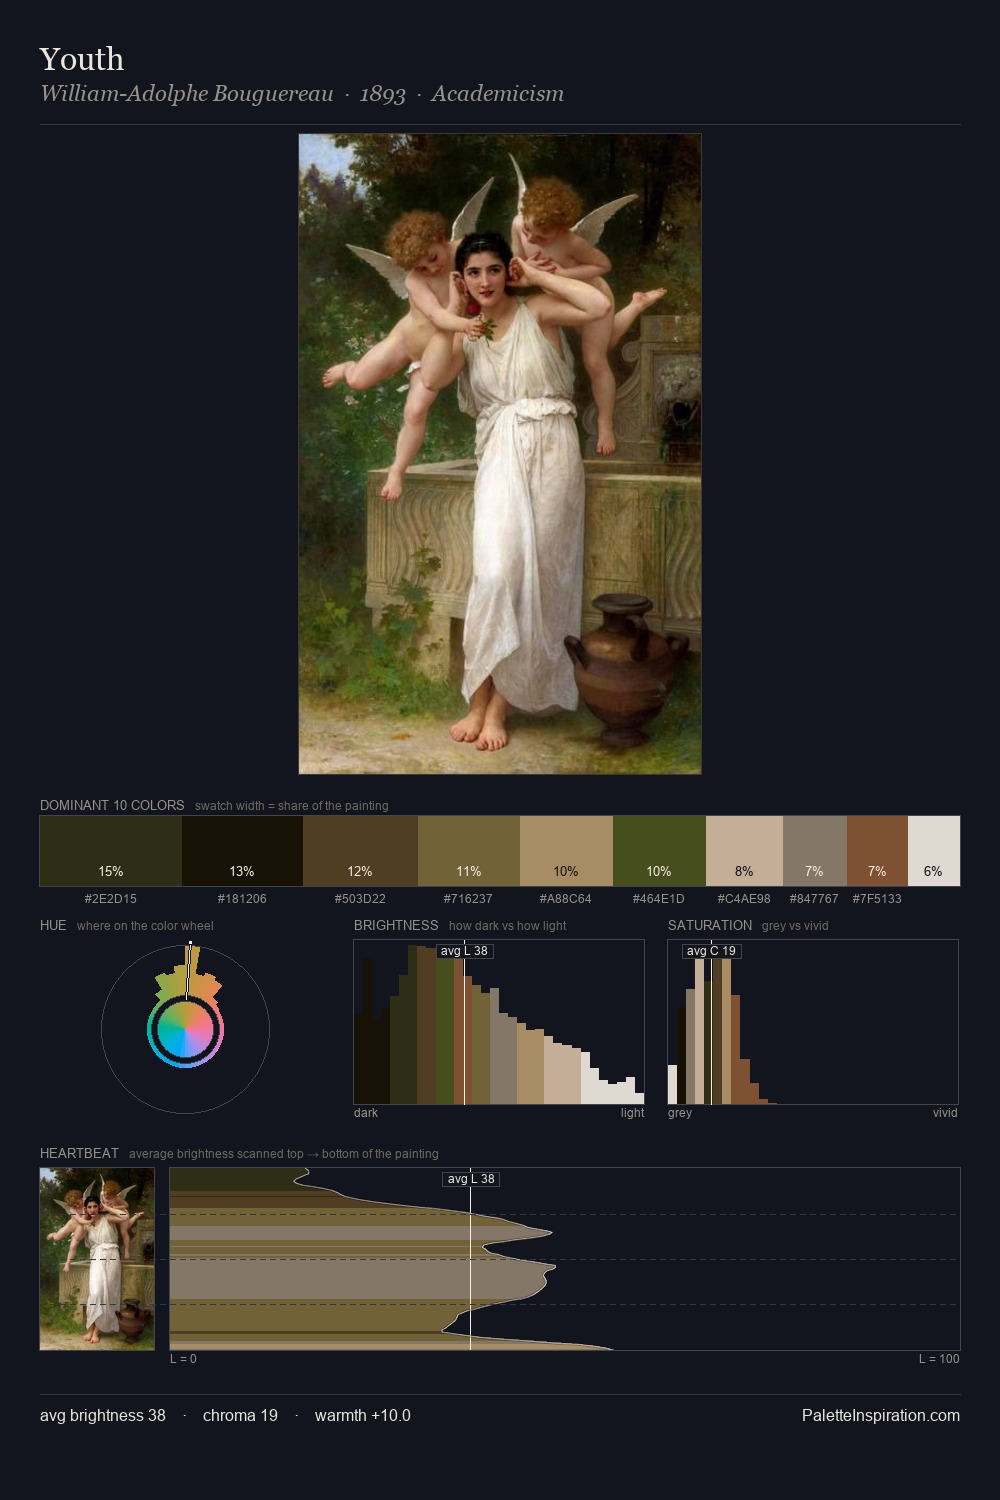Click the 'avg L 38' heartbeat label
This screenshot has height=1500, width=1000.
[x=471, y=1179]
